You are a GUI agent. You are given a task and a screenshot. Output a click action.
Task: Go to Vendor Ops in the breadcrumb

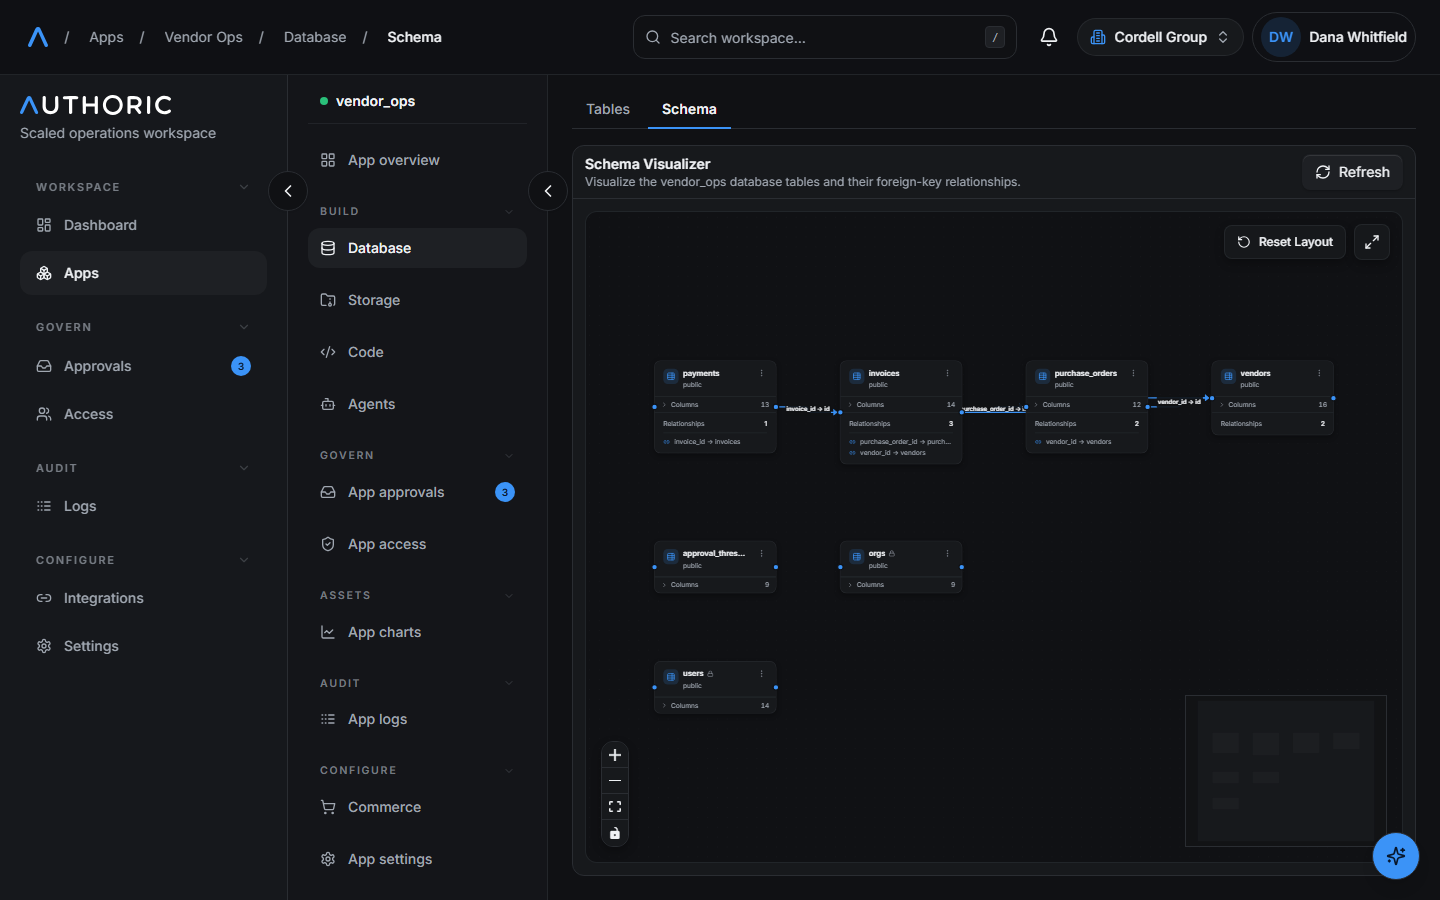click(x=203, y=37)
